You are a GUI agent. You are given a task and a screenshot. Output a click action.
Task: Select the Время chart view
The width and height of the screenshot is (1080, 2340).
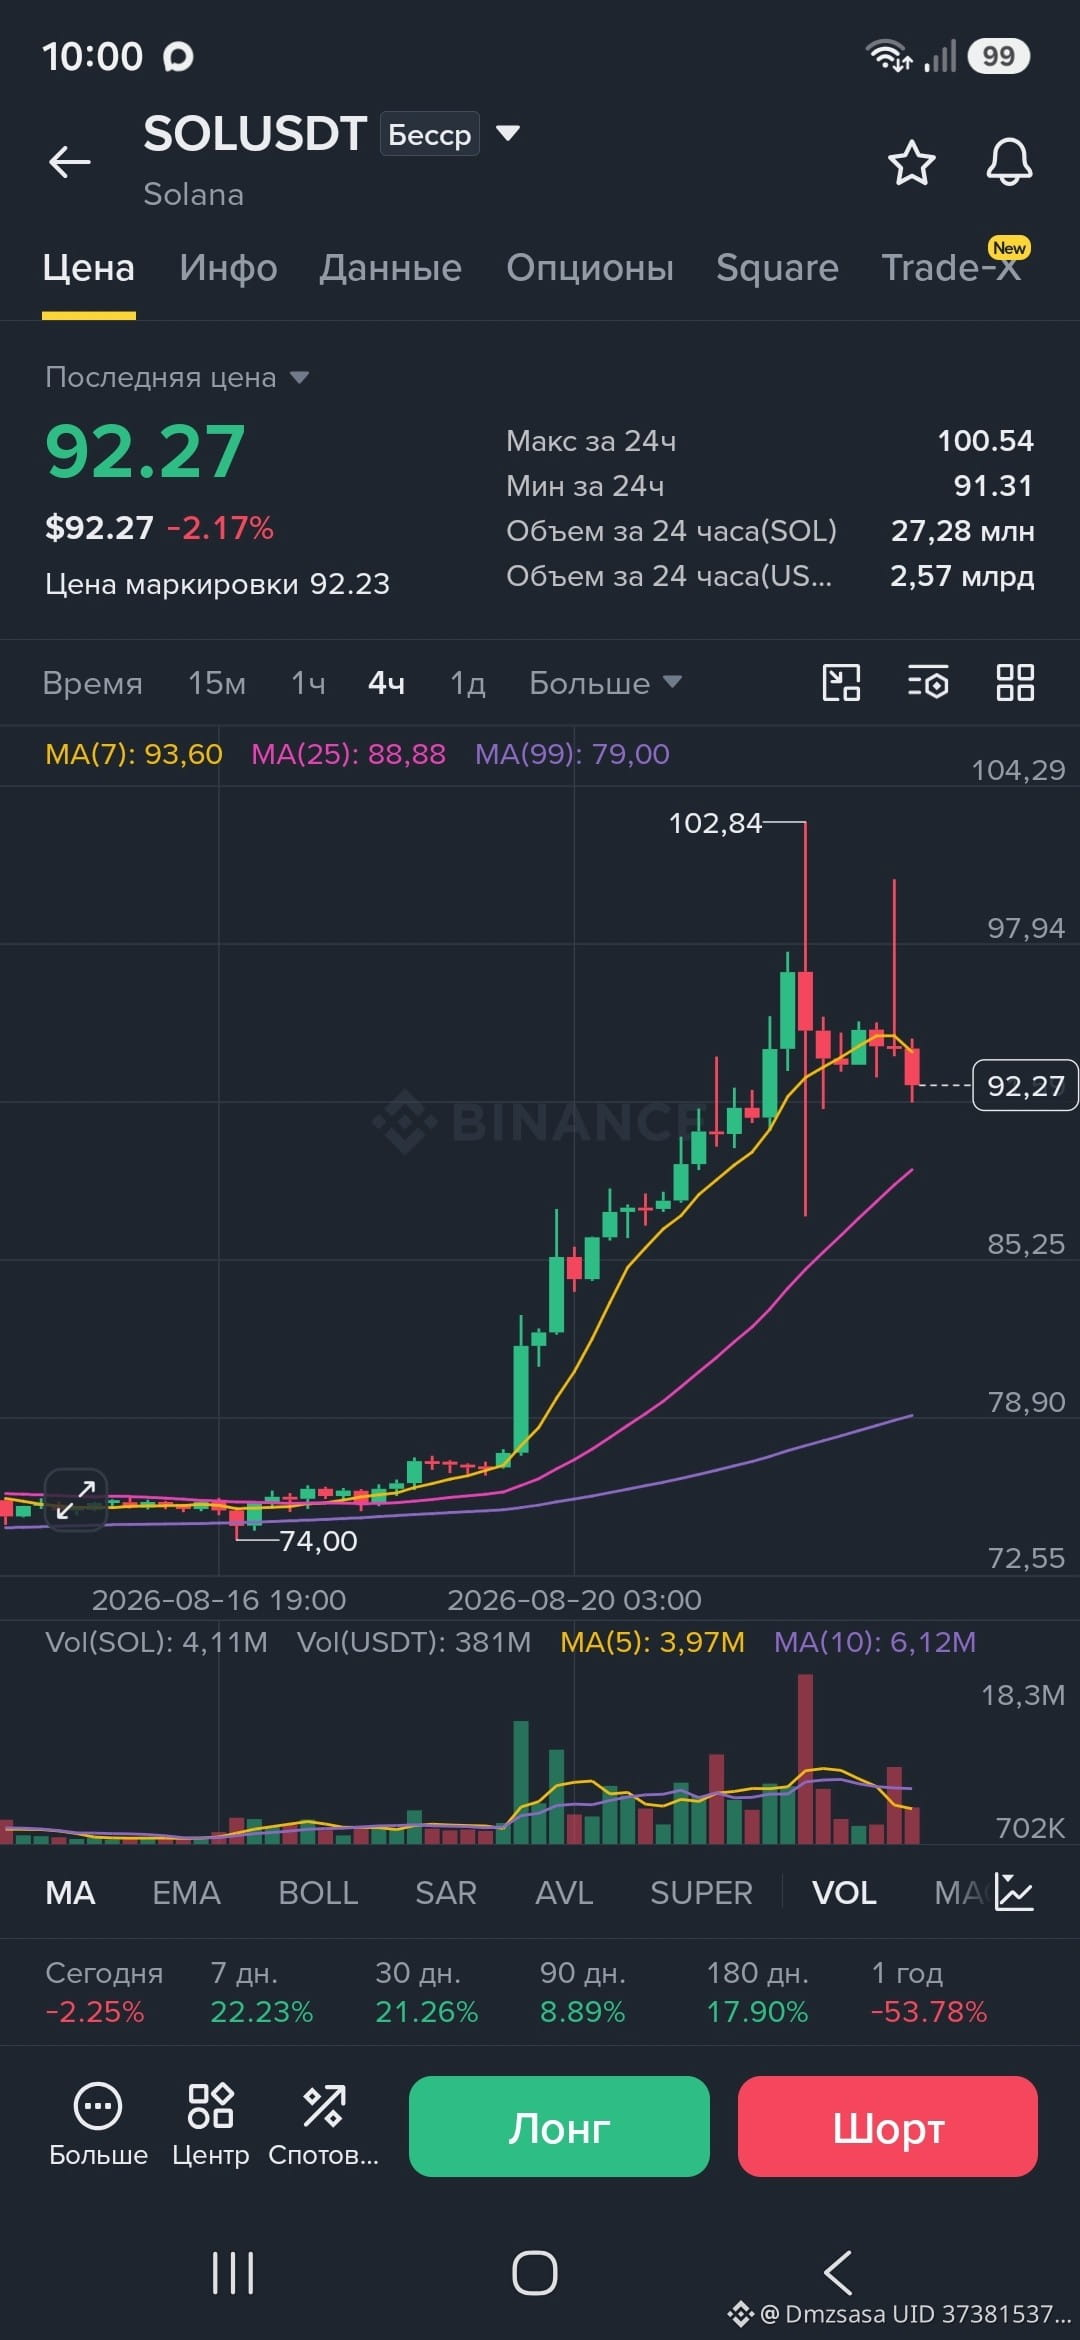click(92, 683)
